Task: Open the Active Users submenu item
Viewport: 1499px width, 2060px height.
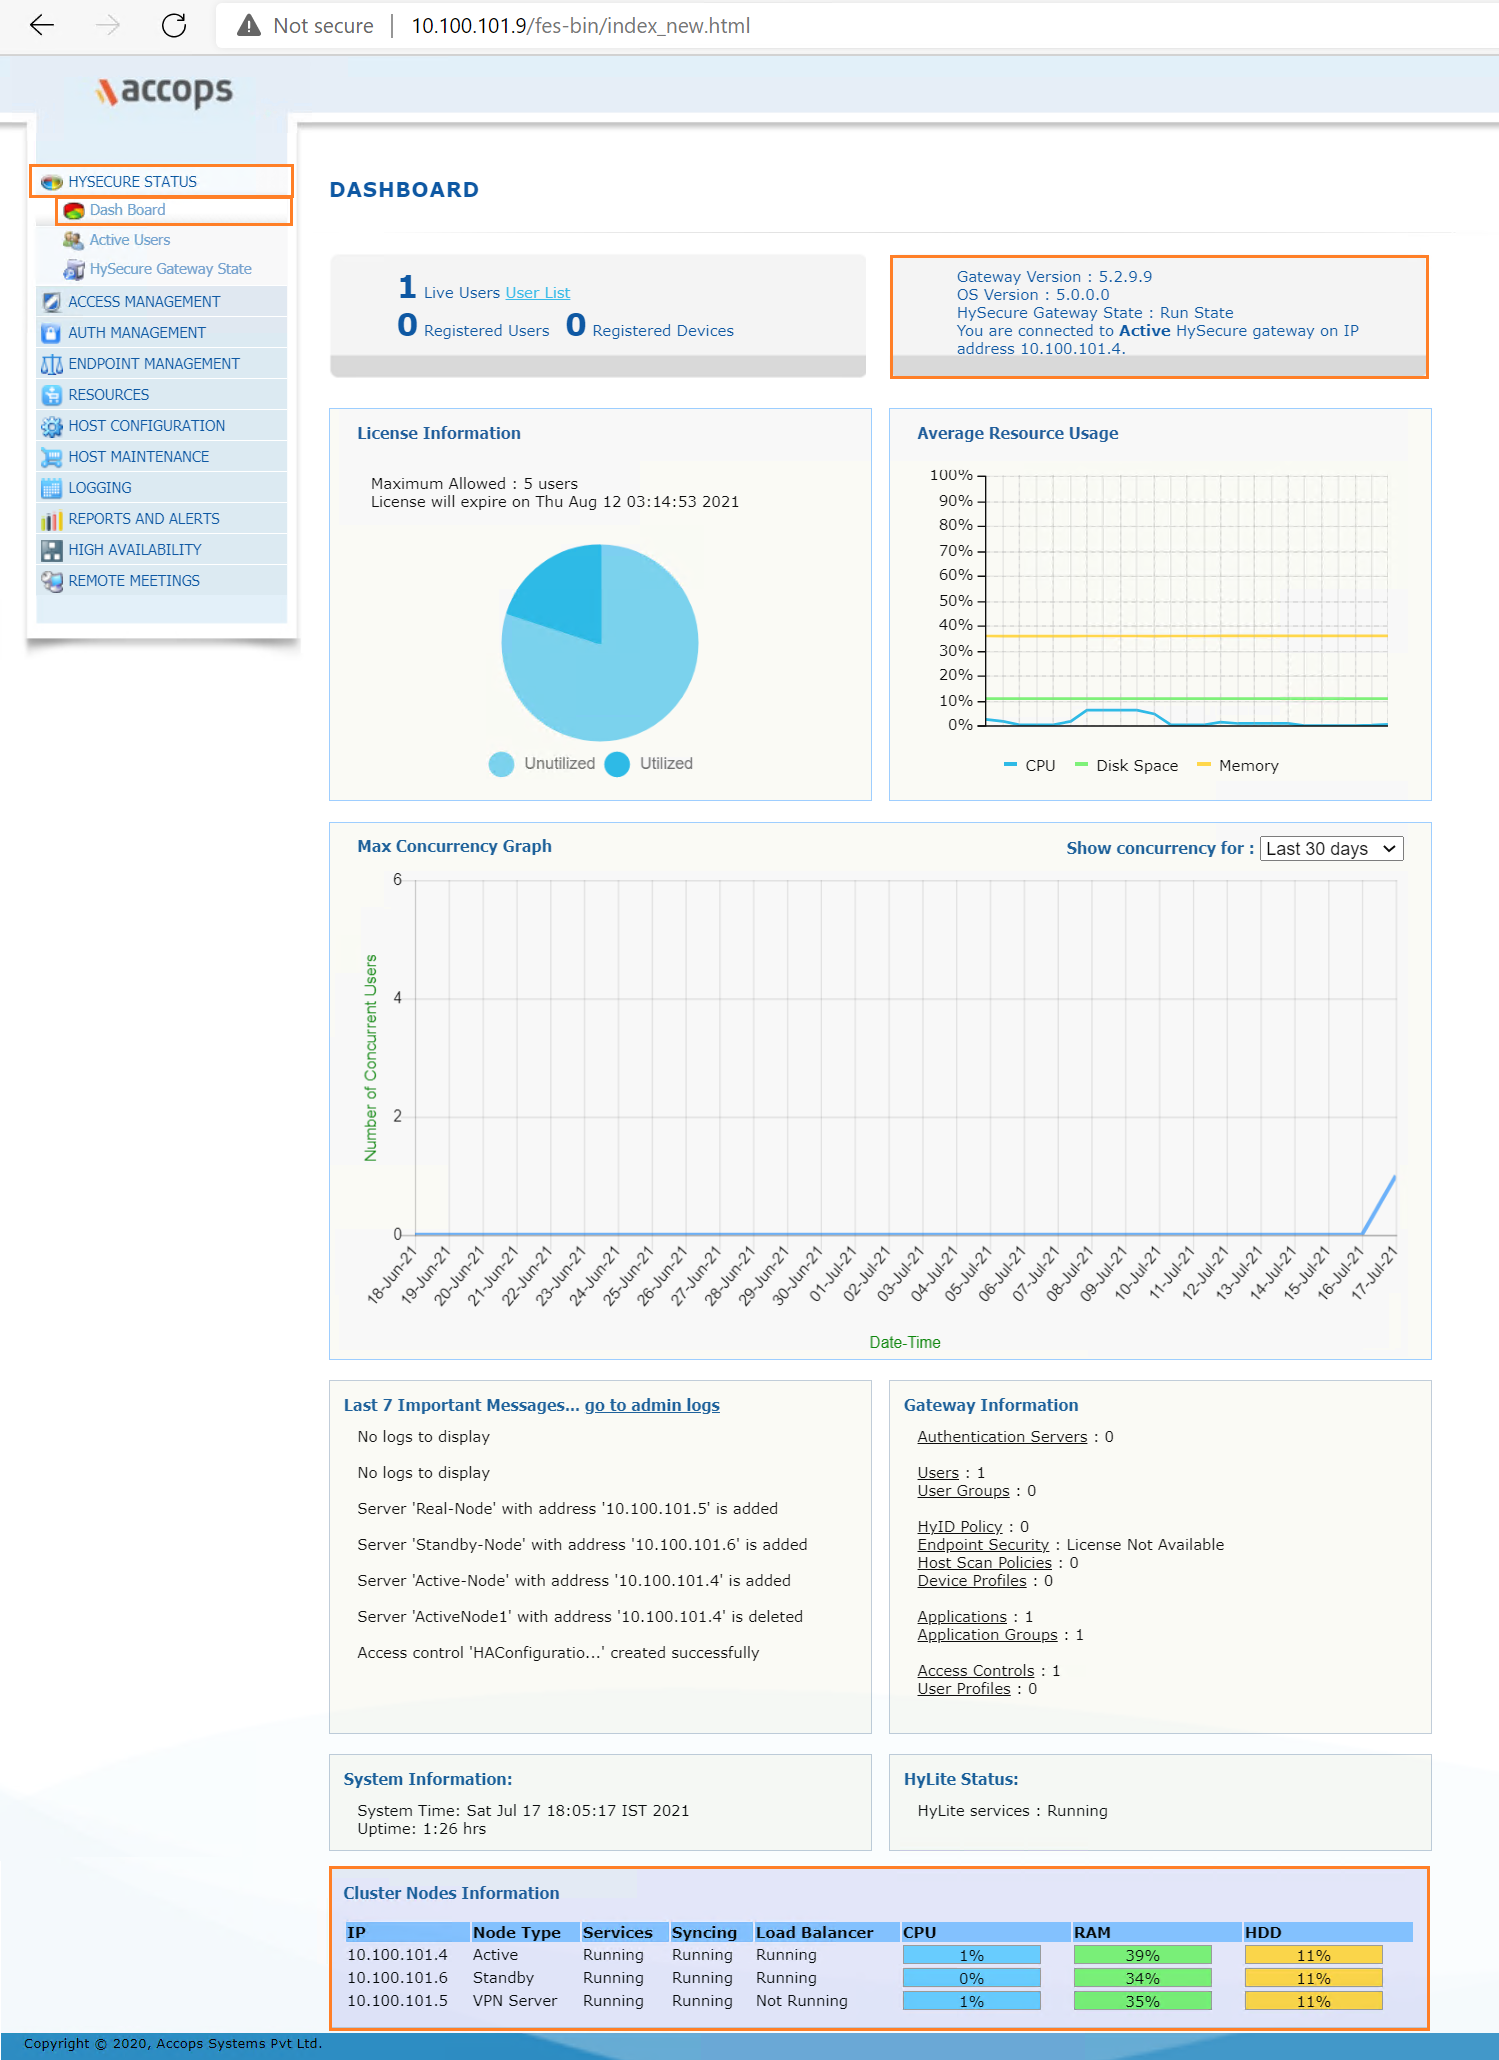Action: [x=130, y=240]
